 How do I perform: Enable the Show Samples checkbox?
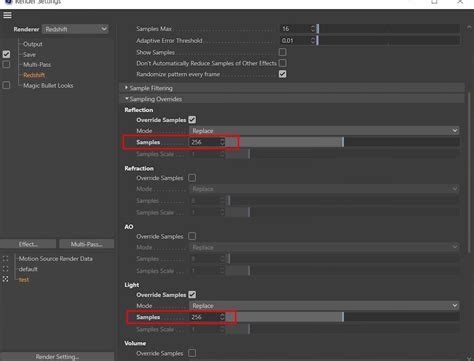(x=282, y=52)
